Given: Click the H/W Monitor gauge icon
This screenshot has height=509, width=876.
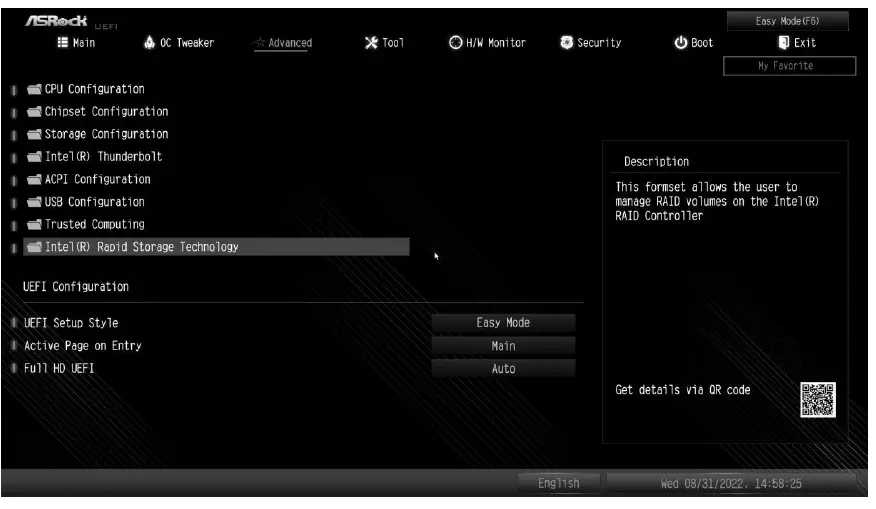Looking at the screenshot, I should tap(455, 43).
